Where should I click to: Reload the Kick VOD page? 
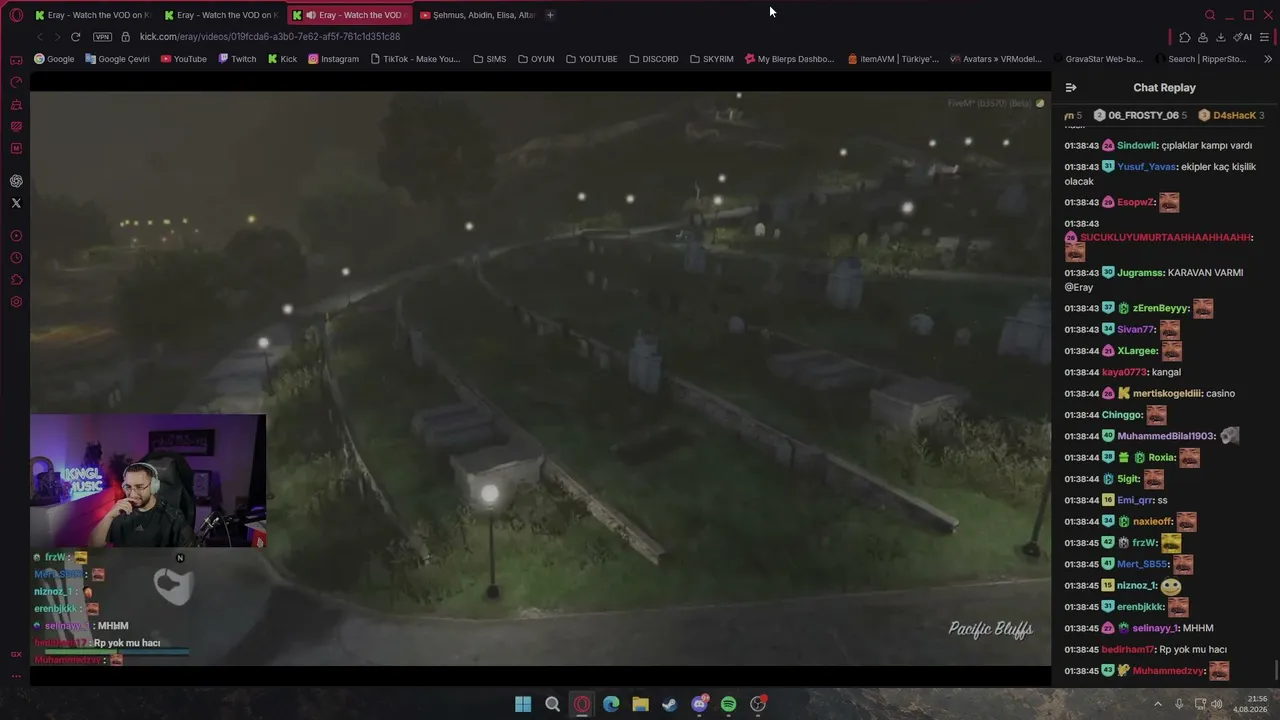75,37
